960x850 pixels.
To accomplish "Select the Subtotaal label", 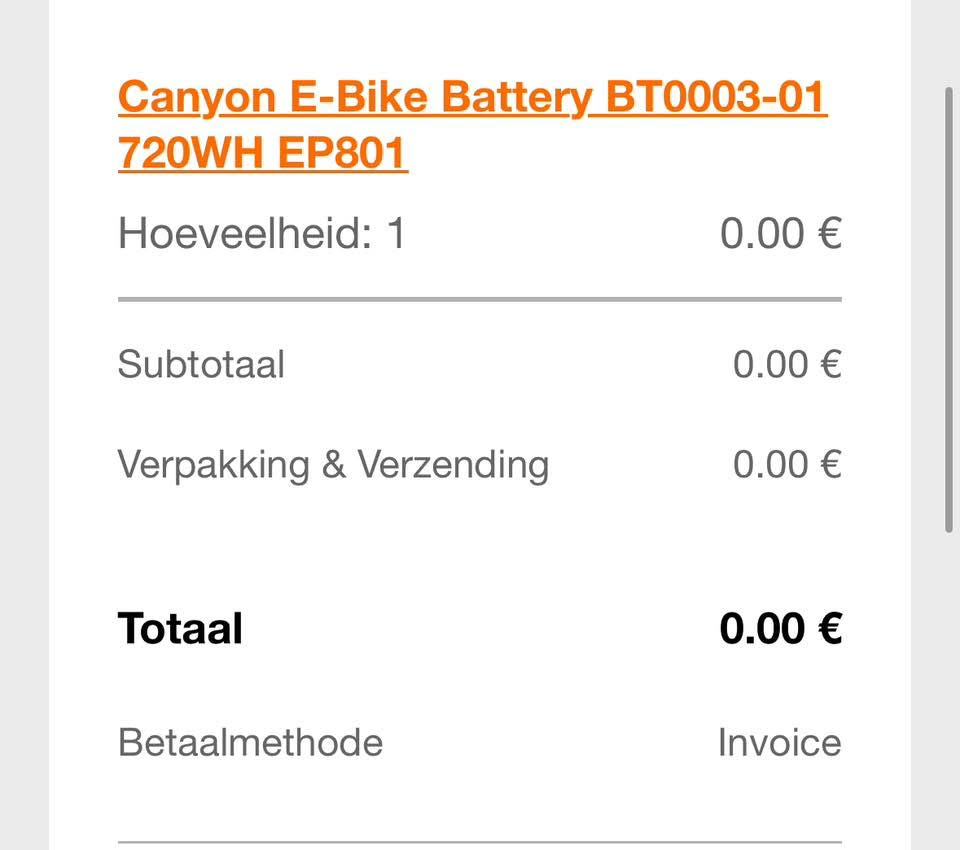I will pyautogui.click(x=201, y=364).
